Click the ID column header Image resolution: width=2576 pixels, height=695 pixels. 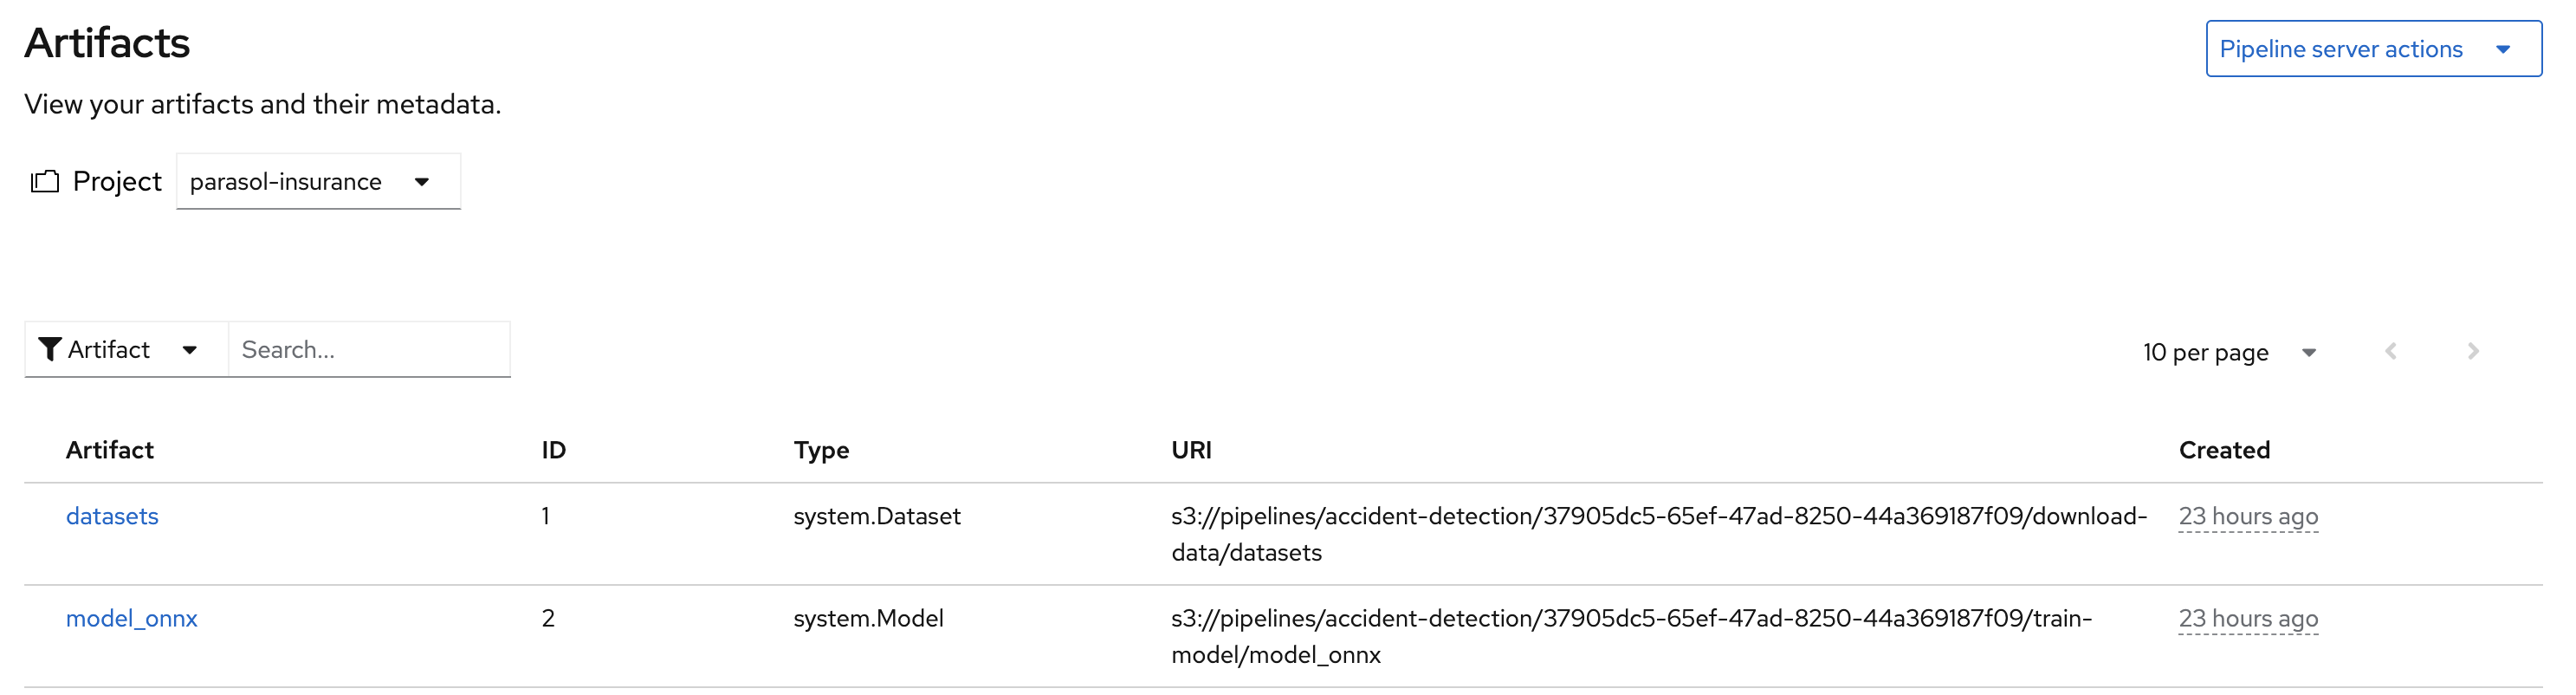click(x=554, y=450)
